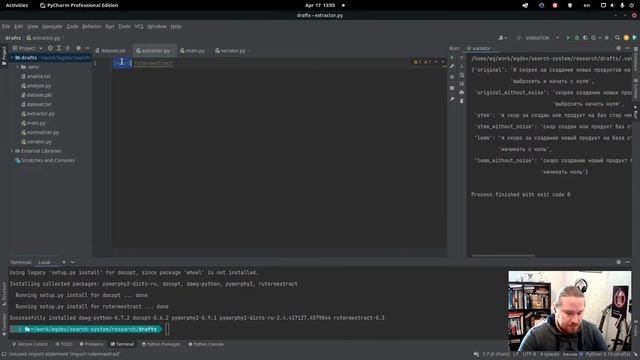
Task: Open terminal sessions dropdown arrow
Action: coord(73,262)
